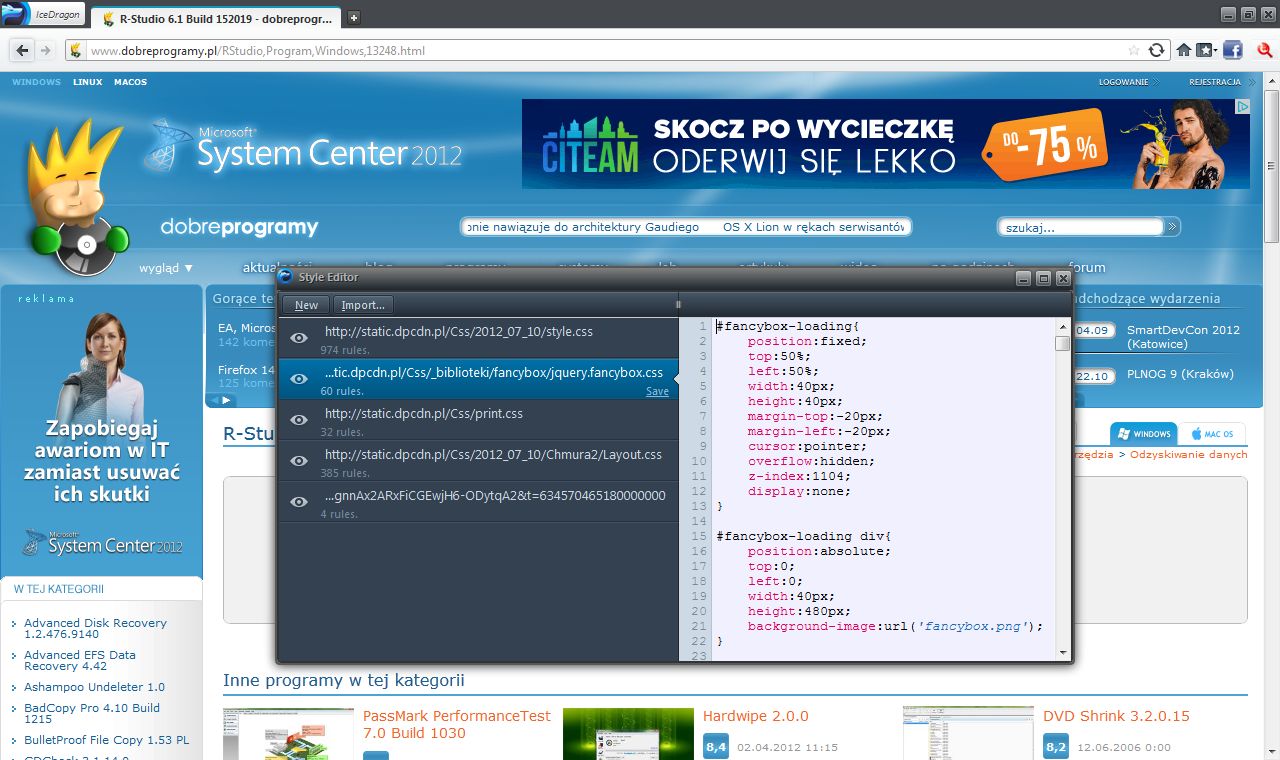Click the Style Editor scrollbar down arrow
This screenshot has width=1280, height=760.
1062,652
